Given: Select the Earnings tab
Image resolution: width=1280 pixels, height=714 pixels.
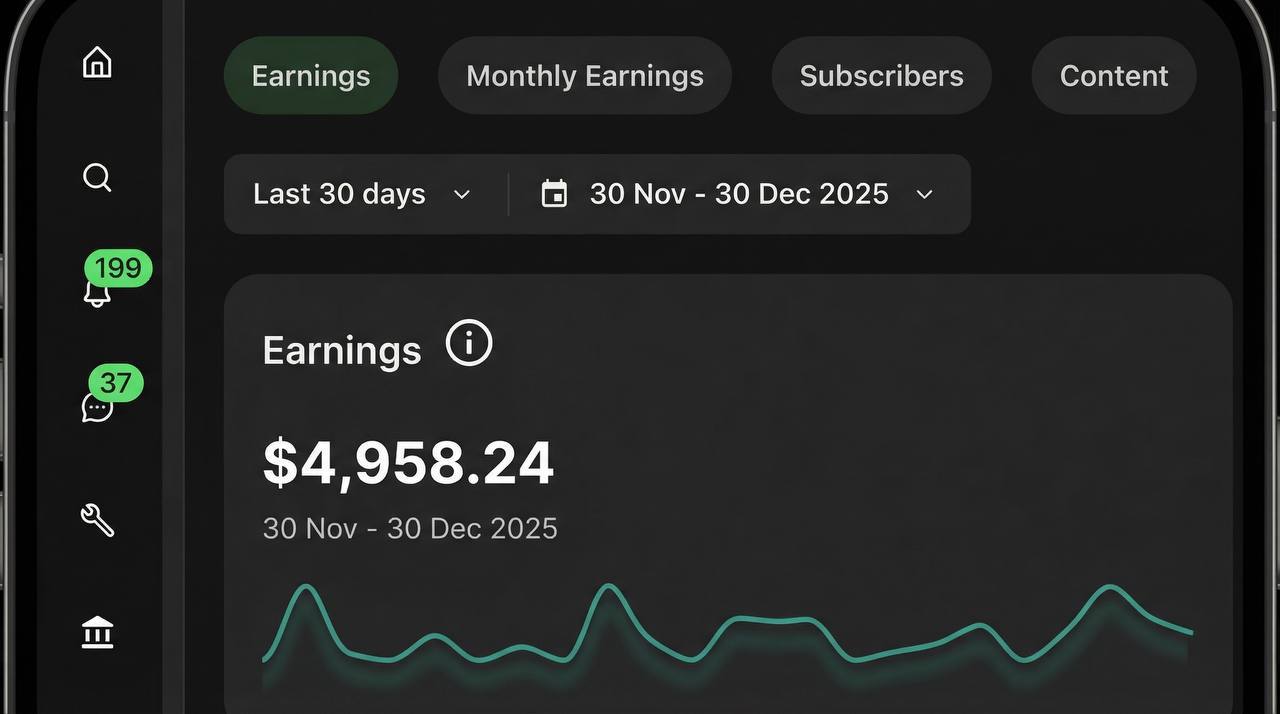Looking at the screenshot, I should click(311, 76).
